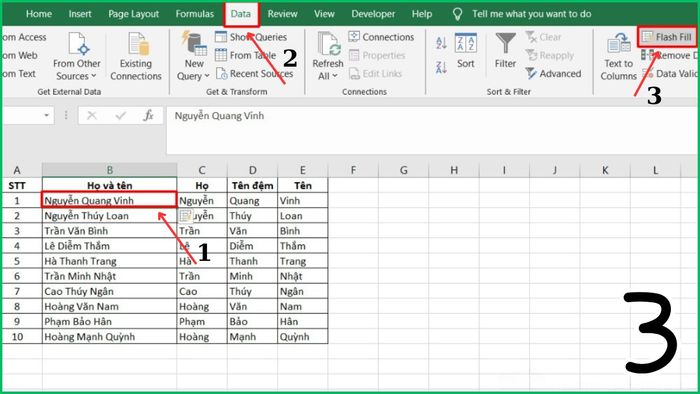Select cell Nhật in column E
This screenshot has width=700, height=394.
point(303,276)
